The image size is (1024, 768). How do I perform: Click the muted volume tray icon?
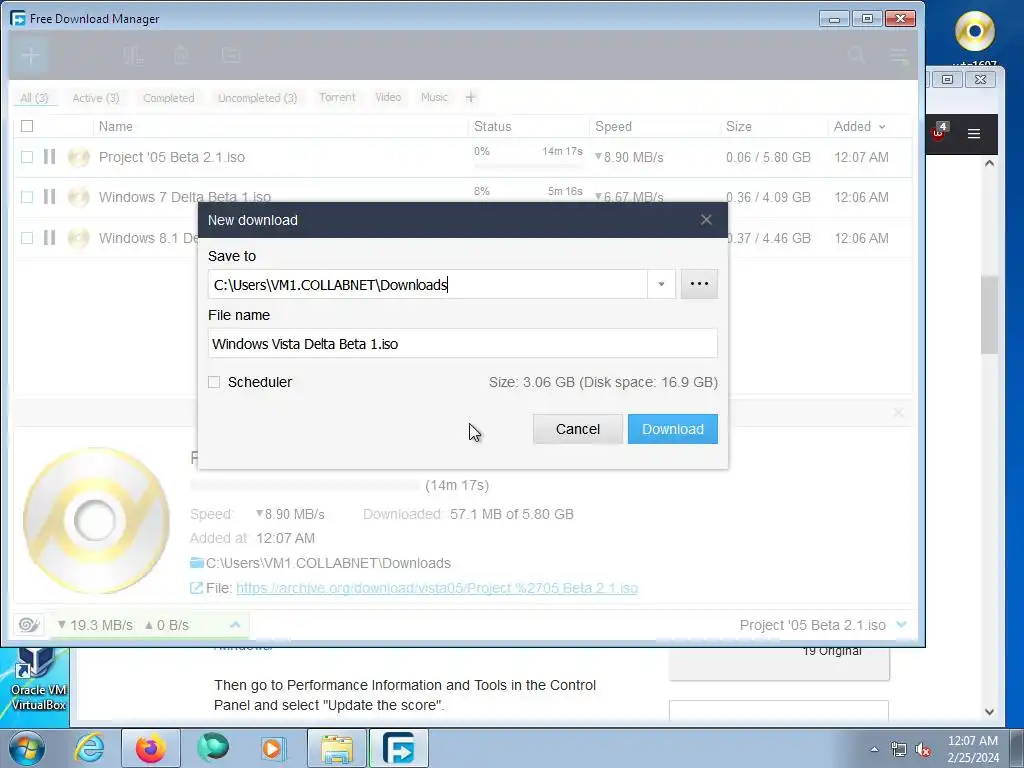923,750
